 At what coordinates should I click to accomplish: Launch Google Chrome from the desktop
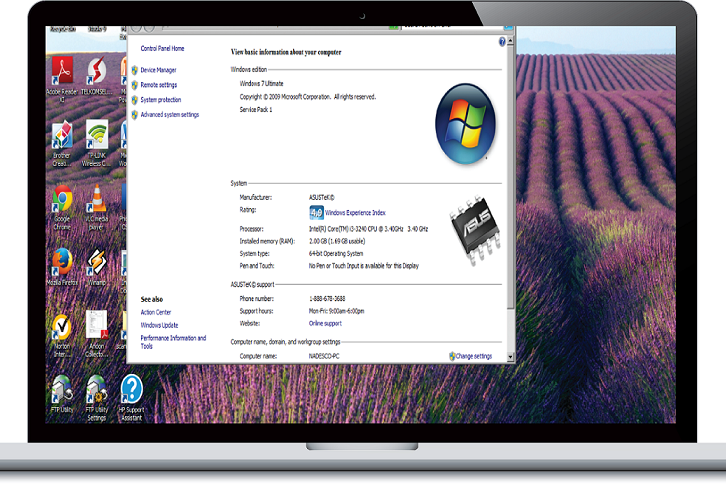[x=62, y=198]
